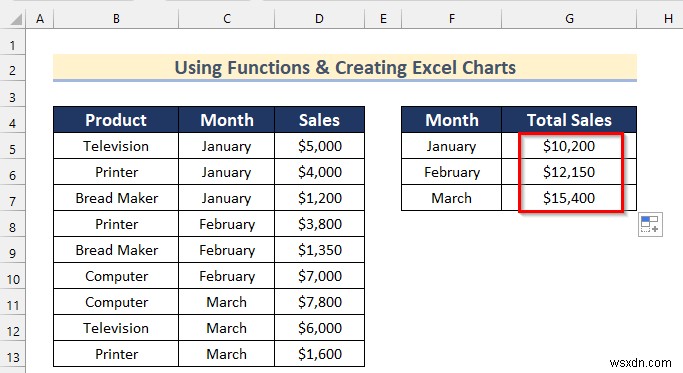The height and width of the screenshot is (373, 683).
Task: Select the February month cell in row 8
Action: (227, 224)
